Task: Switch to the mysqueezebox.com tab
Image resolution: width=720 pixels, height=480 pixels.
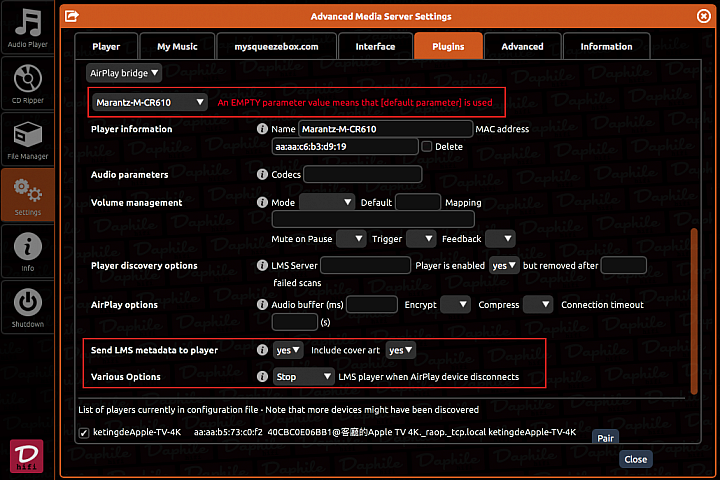Action: click(x=276, y=46)
